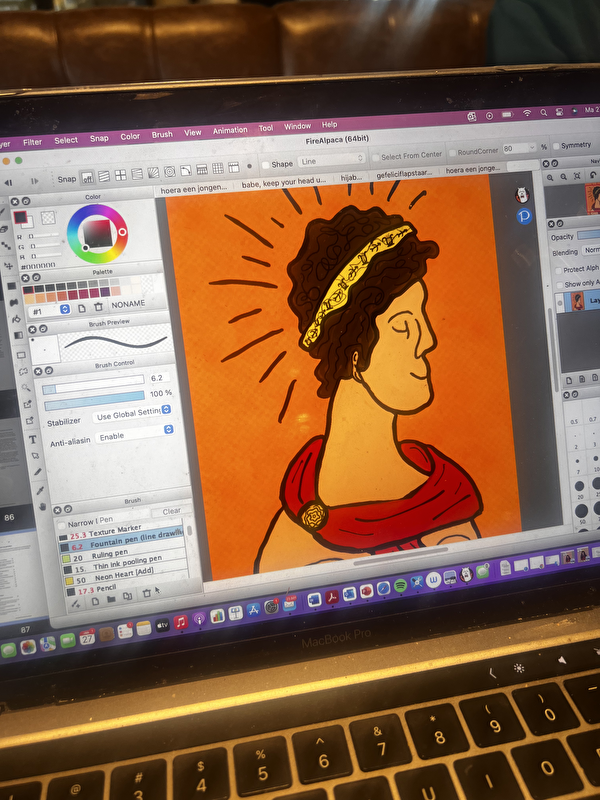The width and height of the screenshot is (600, 800).
Task: Open the Animation menu
Action: point(230,130)
